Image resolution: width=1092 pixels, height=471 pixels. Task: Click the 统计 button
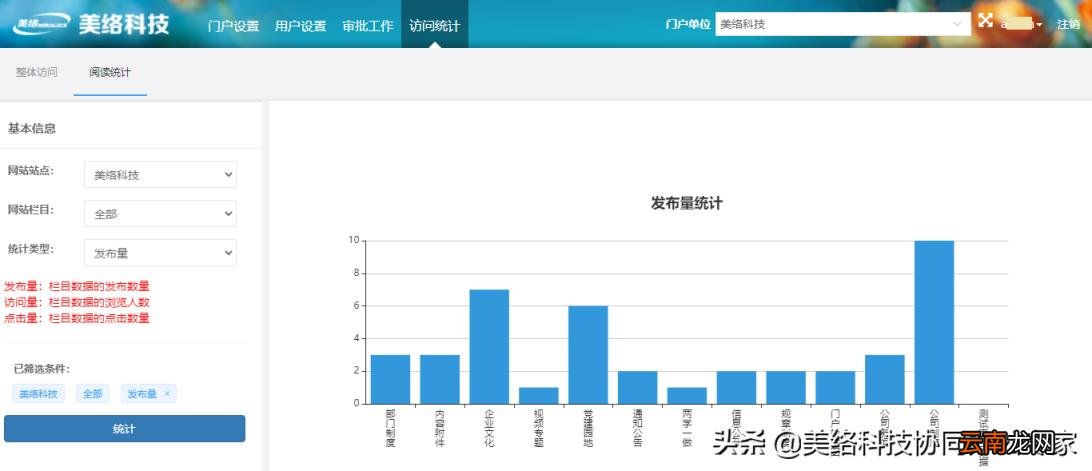[125, 428]
